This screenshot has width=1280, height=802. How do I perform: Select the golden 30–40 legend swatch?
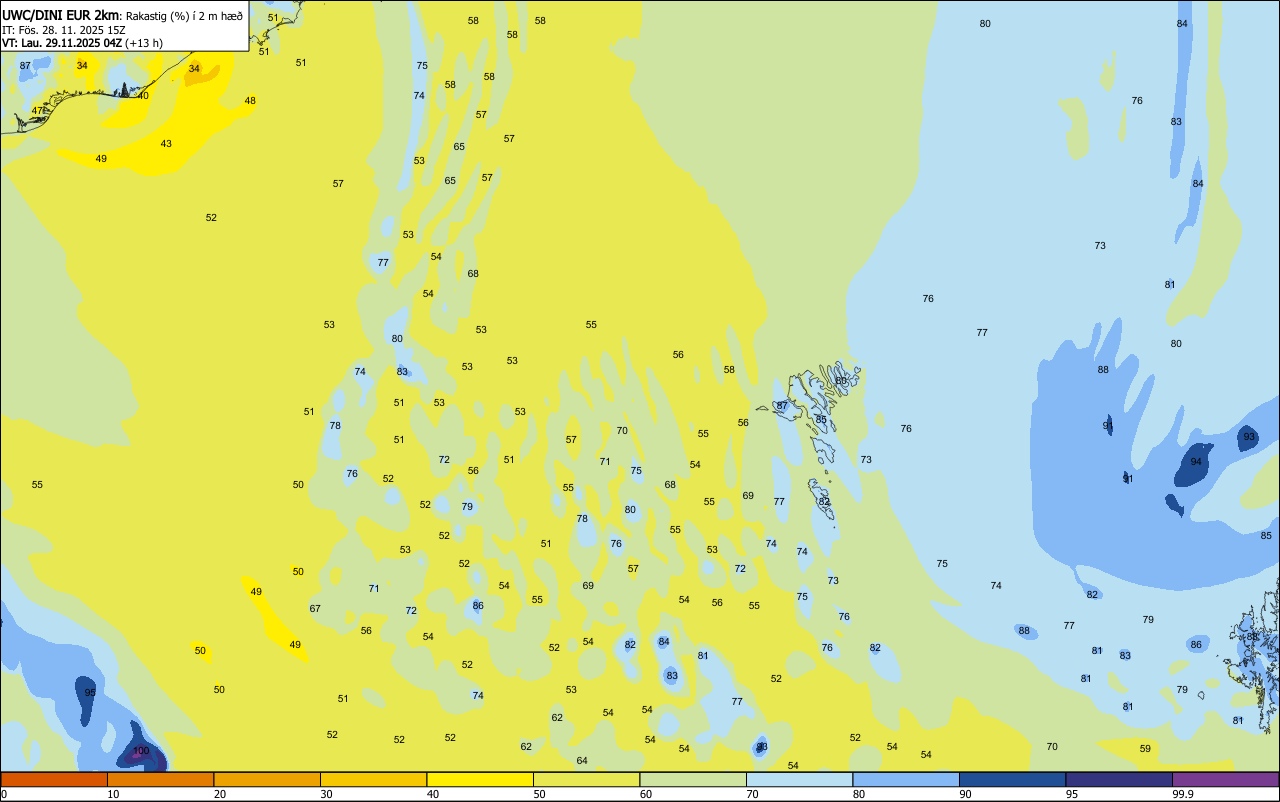point(373,779)
